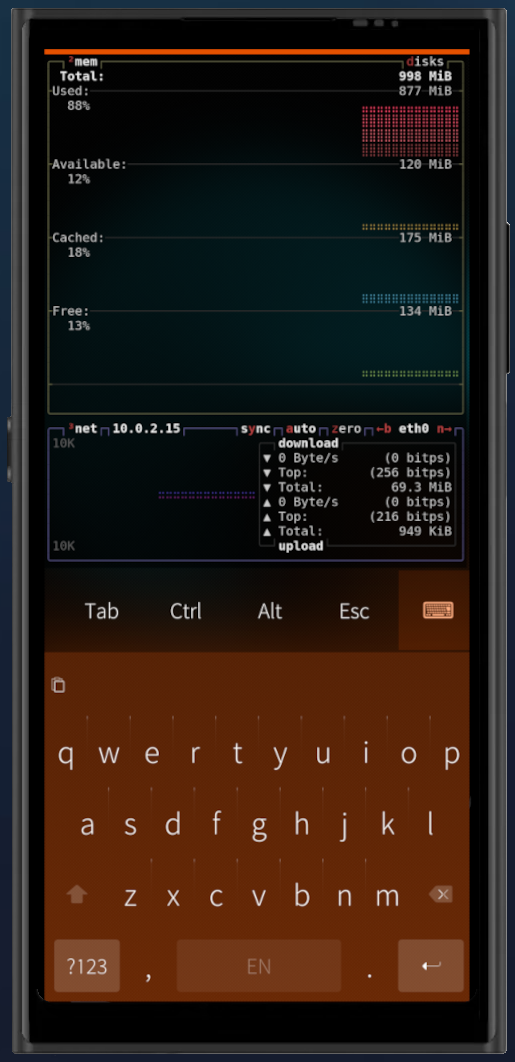This screenshot has height=1062, width=515.
Task: Tap the y key
Action: (x=280, y=754)
